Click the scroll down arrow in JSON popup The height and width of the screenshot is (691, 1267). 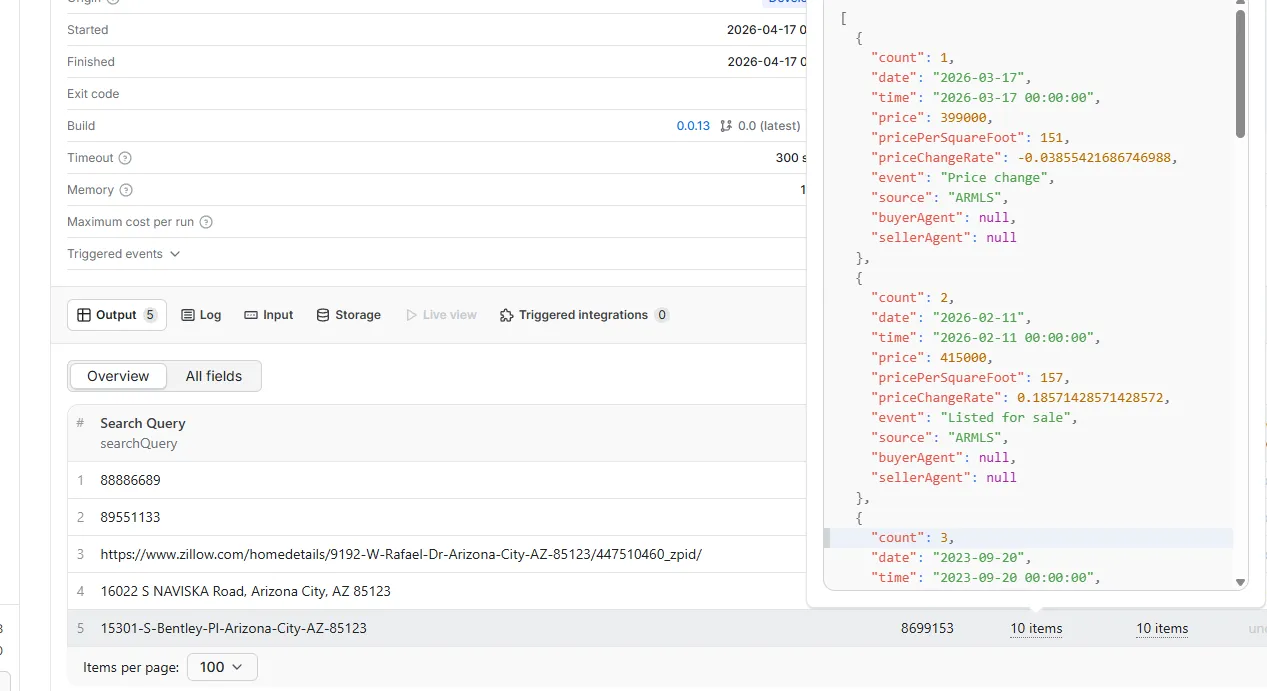[1240, 582]
